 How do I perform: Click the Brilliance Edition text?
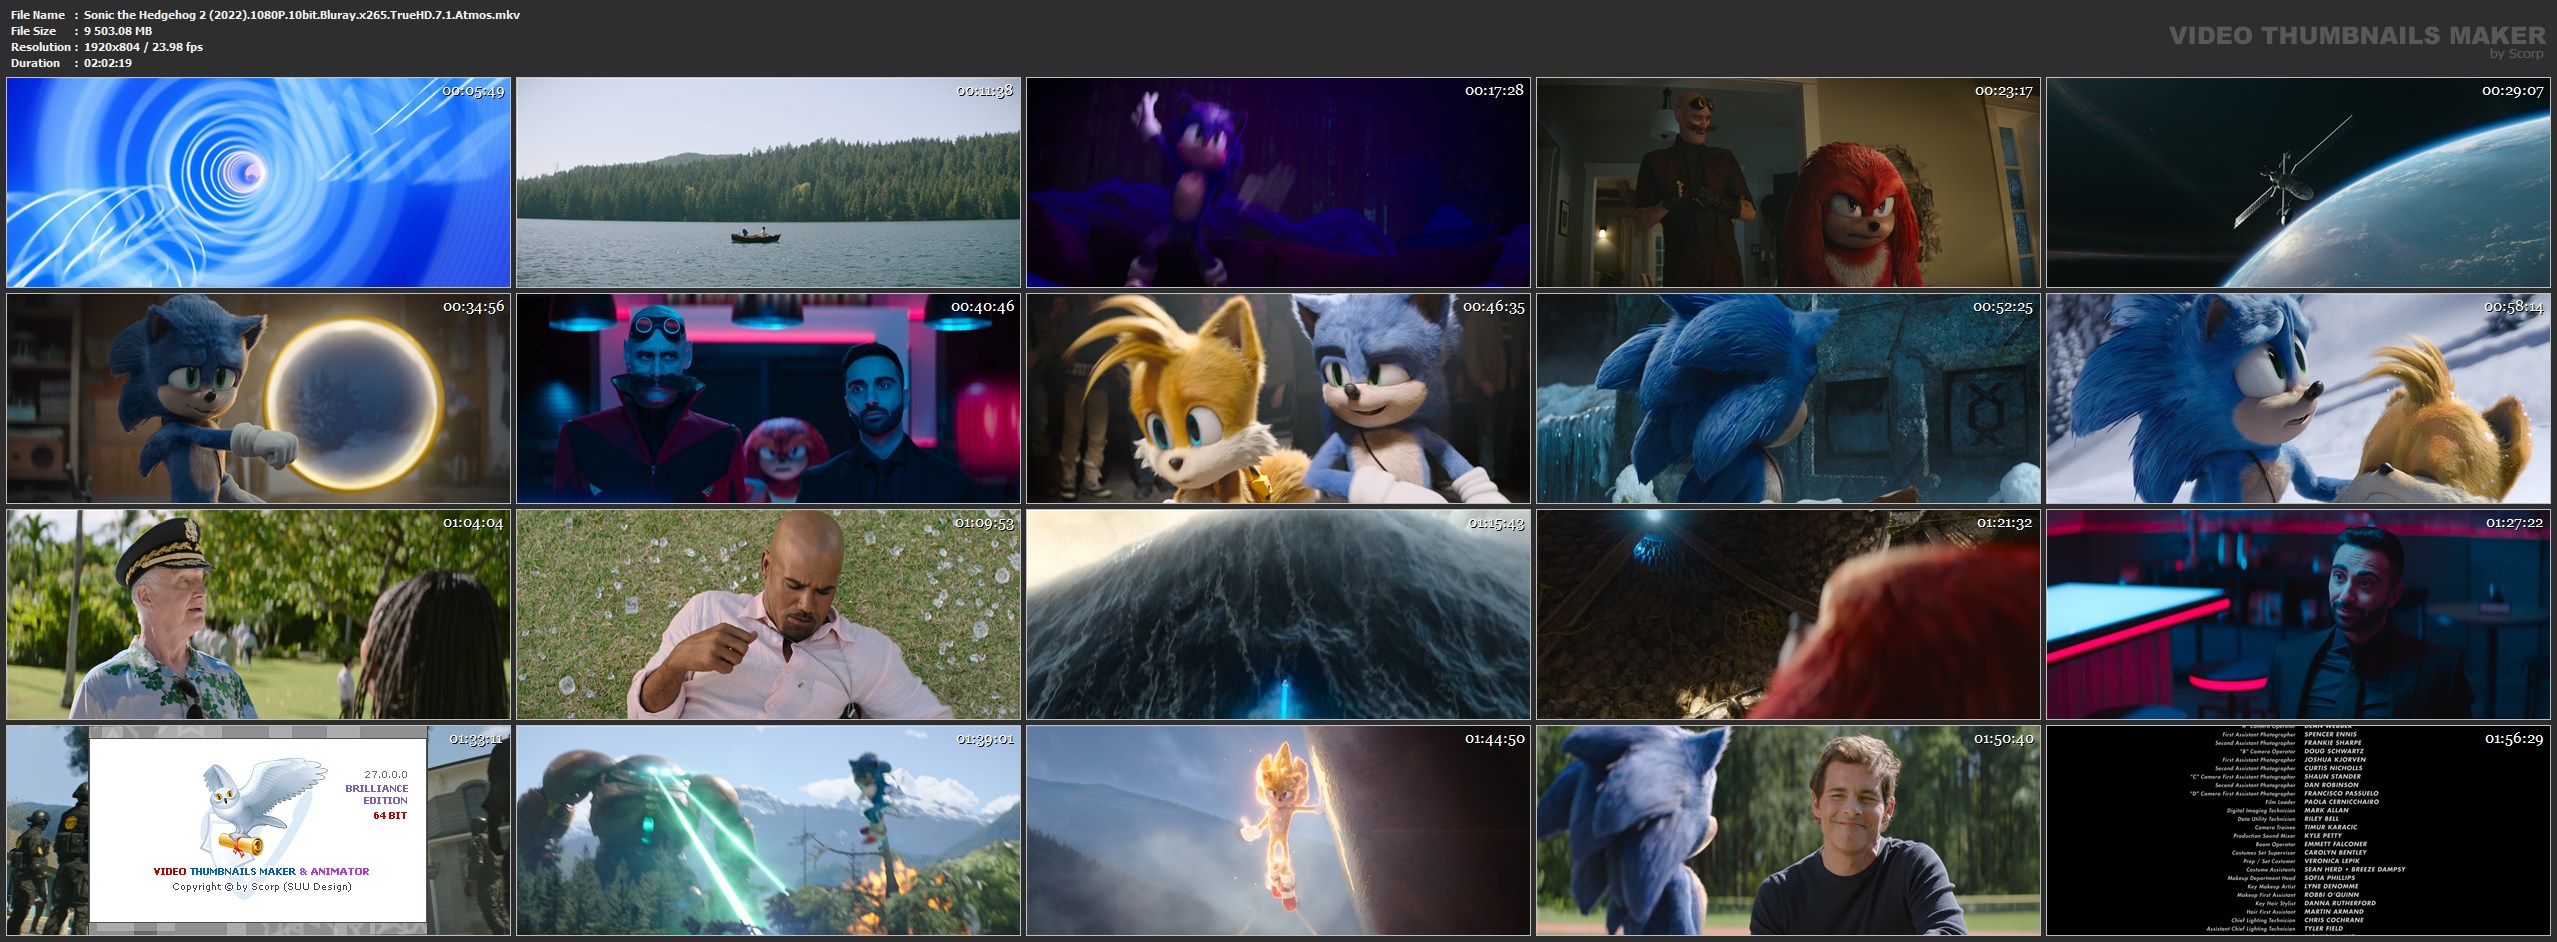(x=377, y=794)
